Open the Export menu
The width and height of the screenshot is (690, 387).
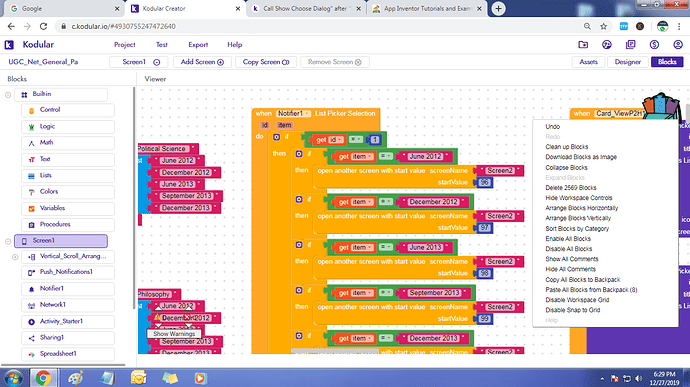point(198,45)
